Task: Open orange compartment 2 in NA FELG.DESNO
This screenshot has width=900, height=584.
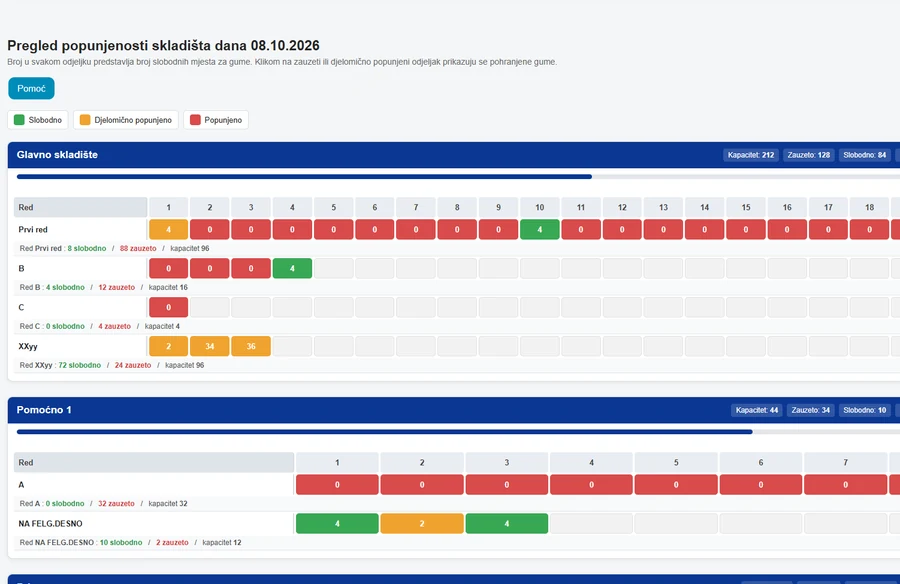Action: (422, 524)
